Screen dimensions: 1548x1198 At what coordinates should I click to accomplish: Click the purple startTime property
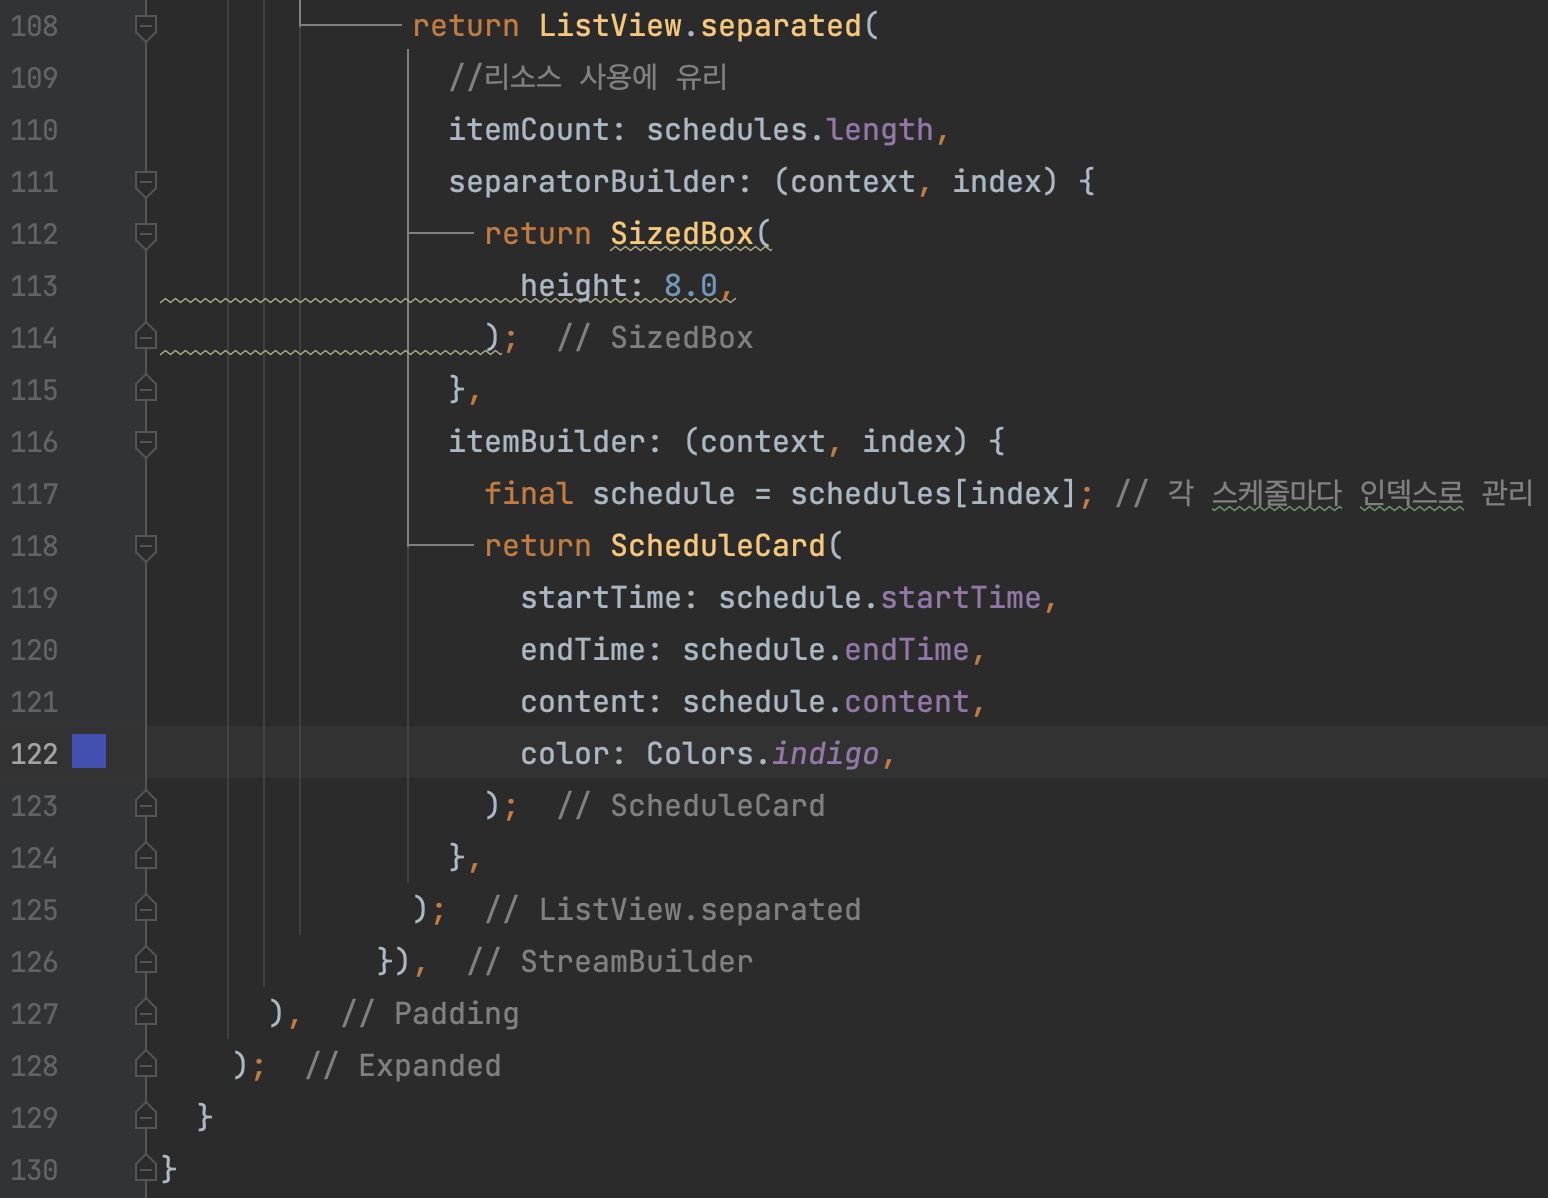point(961,598)
